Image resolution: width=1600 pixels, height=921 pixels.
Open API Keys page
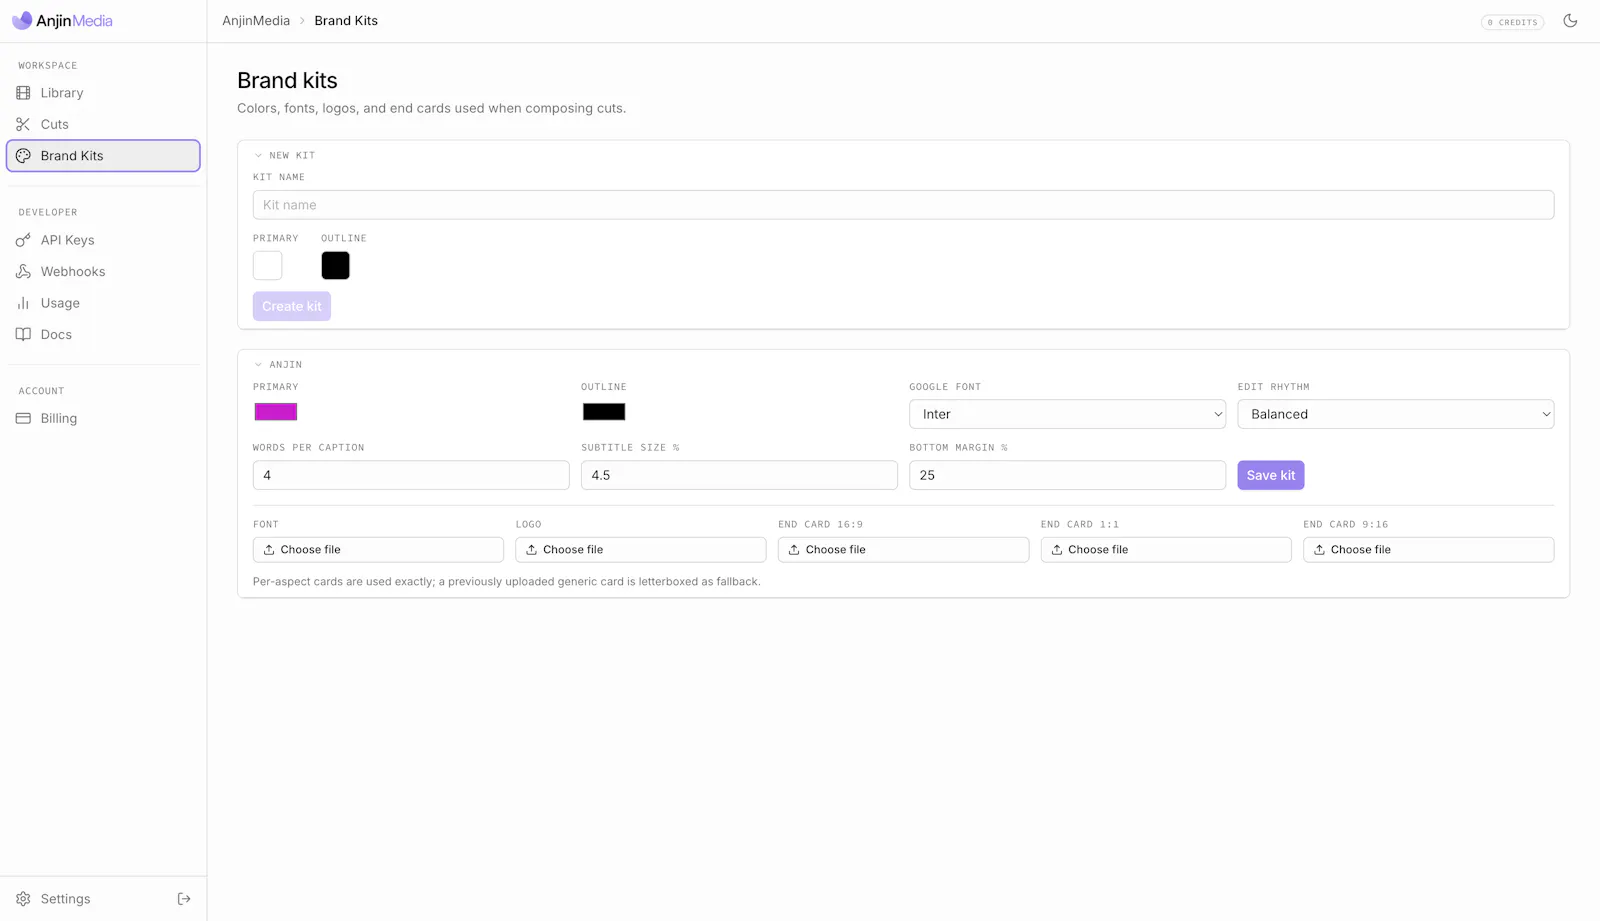click(103, 240)
